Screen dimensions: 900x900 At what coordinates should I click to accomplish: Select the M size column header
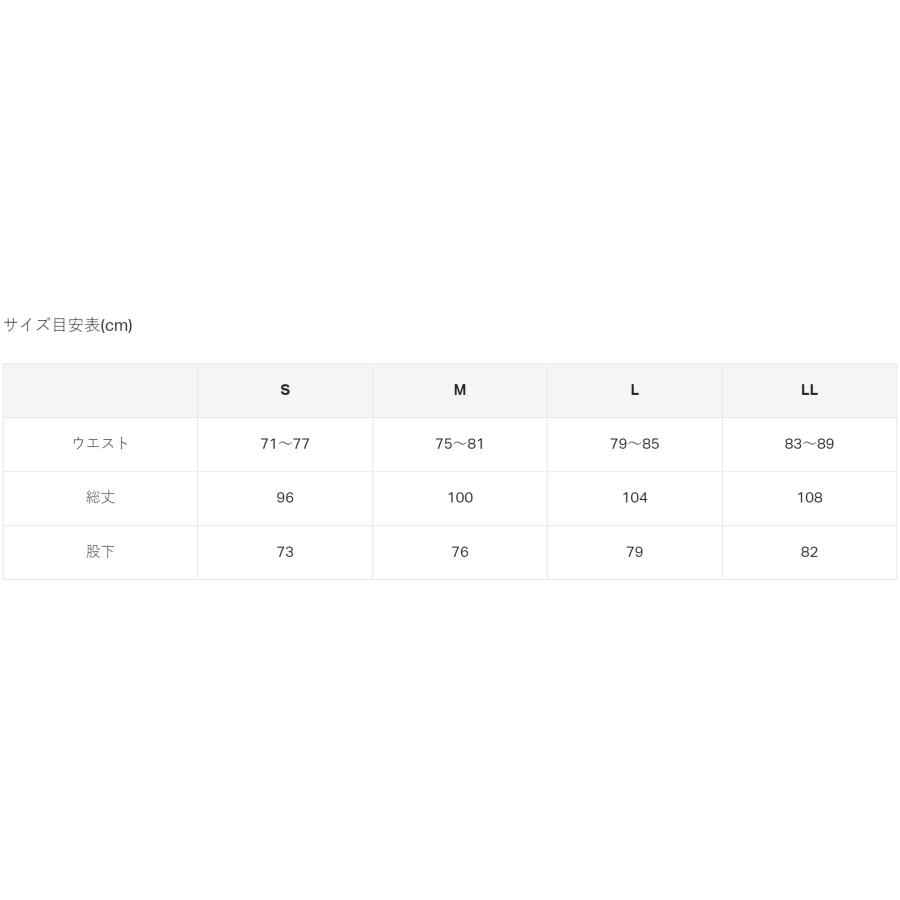click(x=460, y=390)
